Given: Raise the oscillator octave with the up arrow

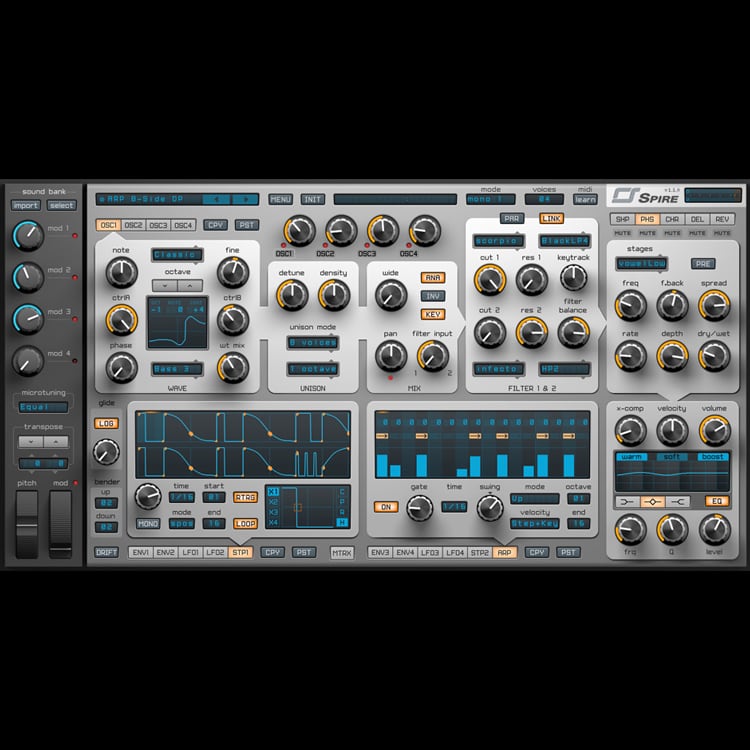Looking at the screenshot, I should click(190, 286).
